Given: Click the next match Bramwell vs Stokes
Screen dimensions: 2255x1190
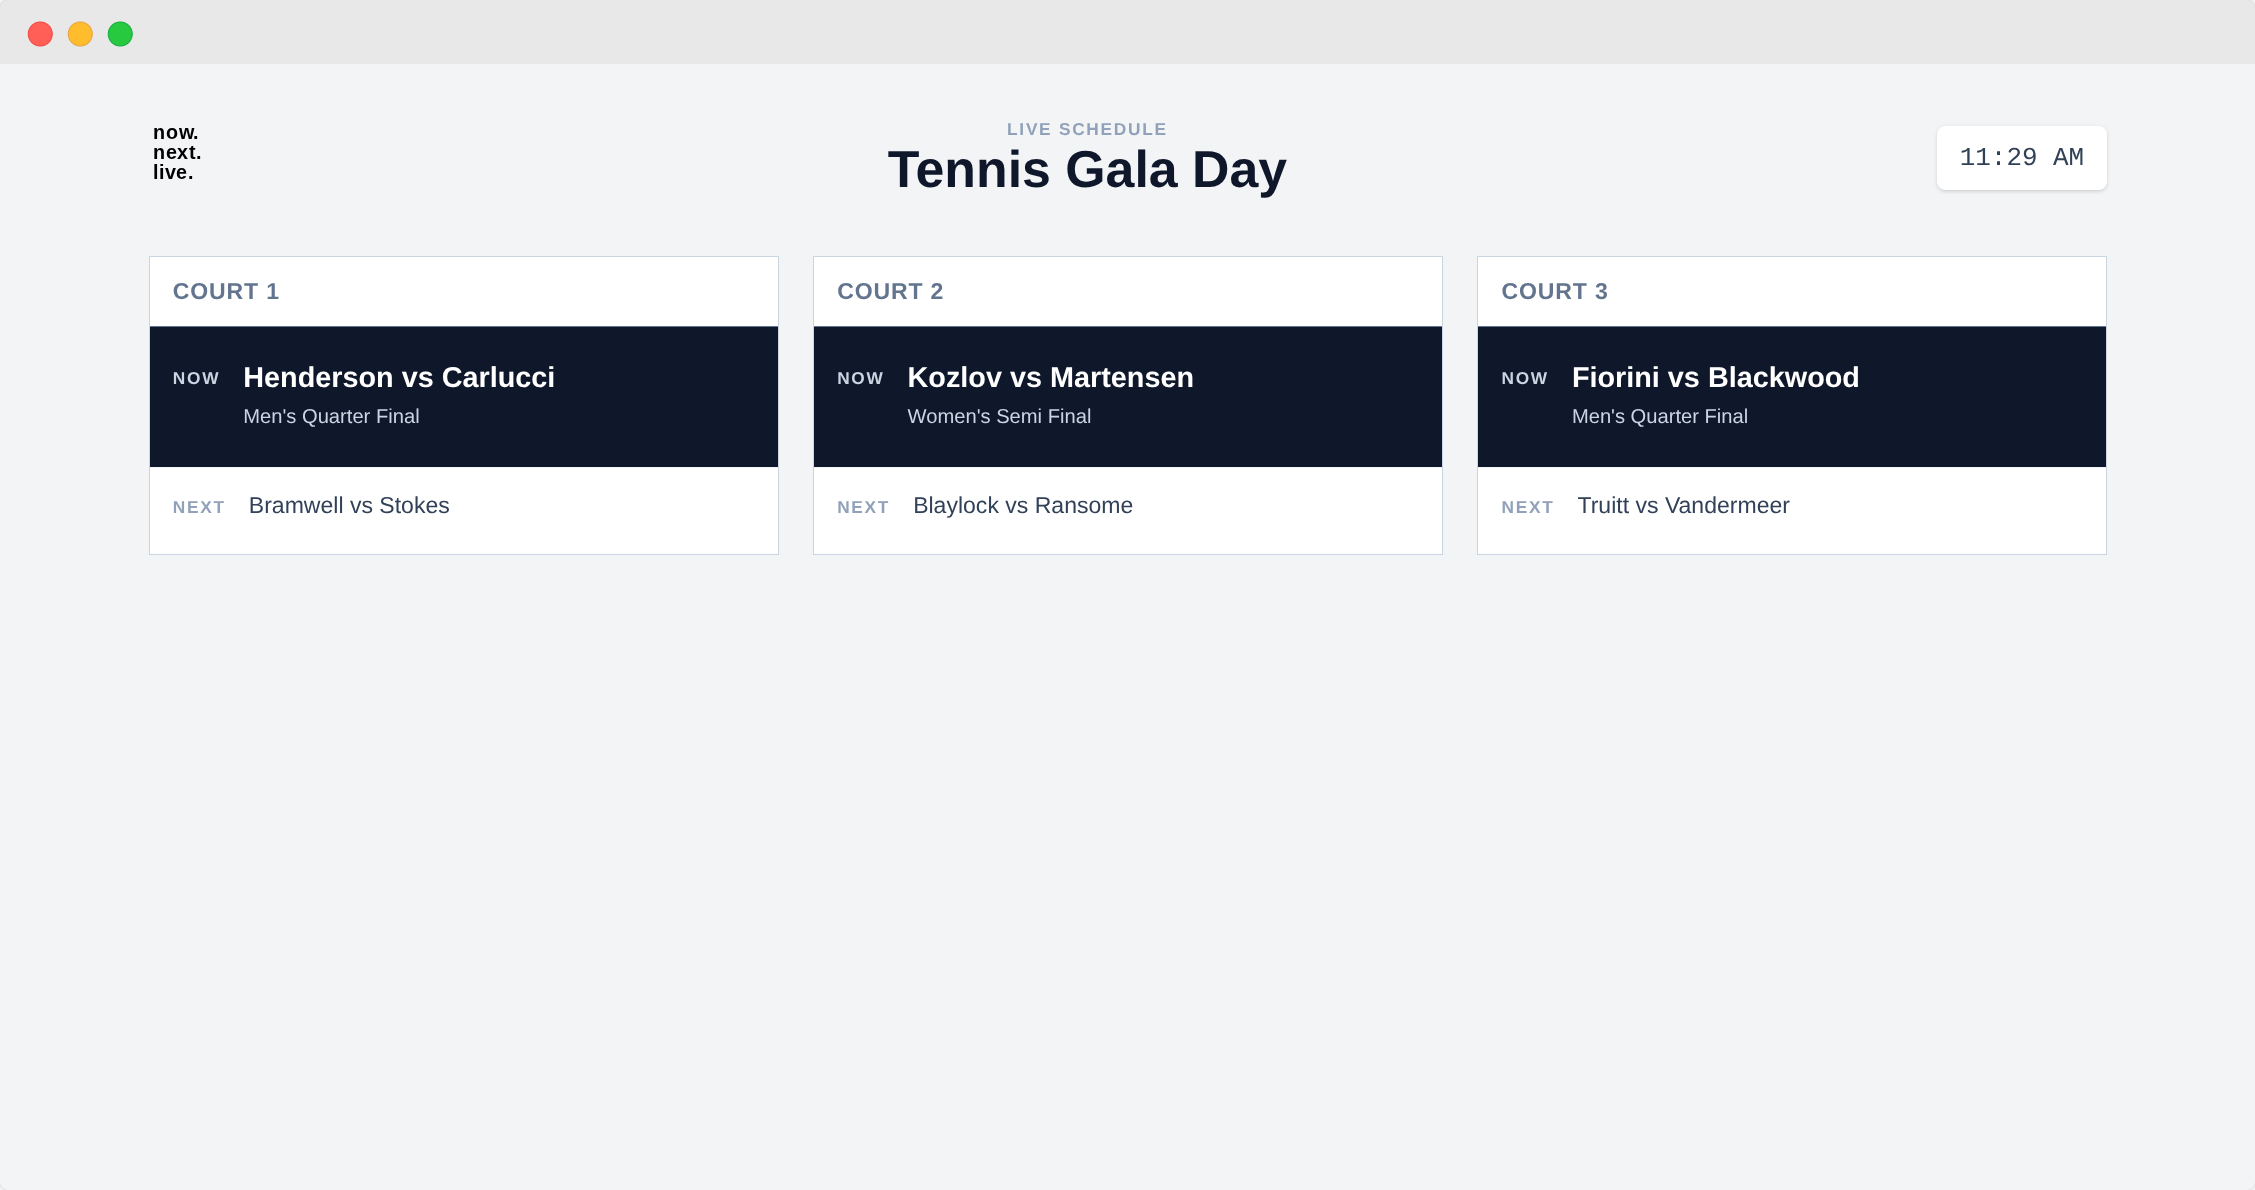Looking at the screenshot, I should pos(349,506).
